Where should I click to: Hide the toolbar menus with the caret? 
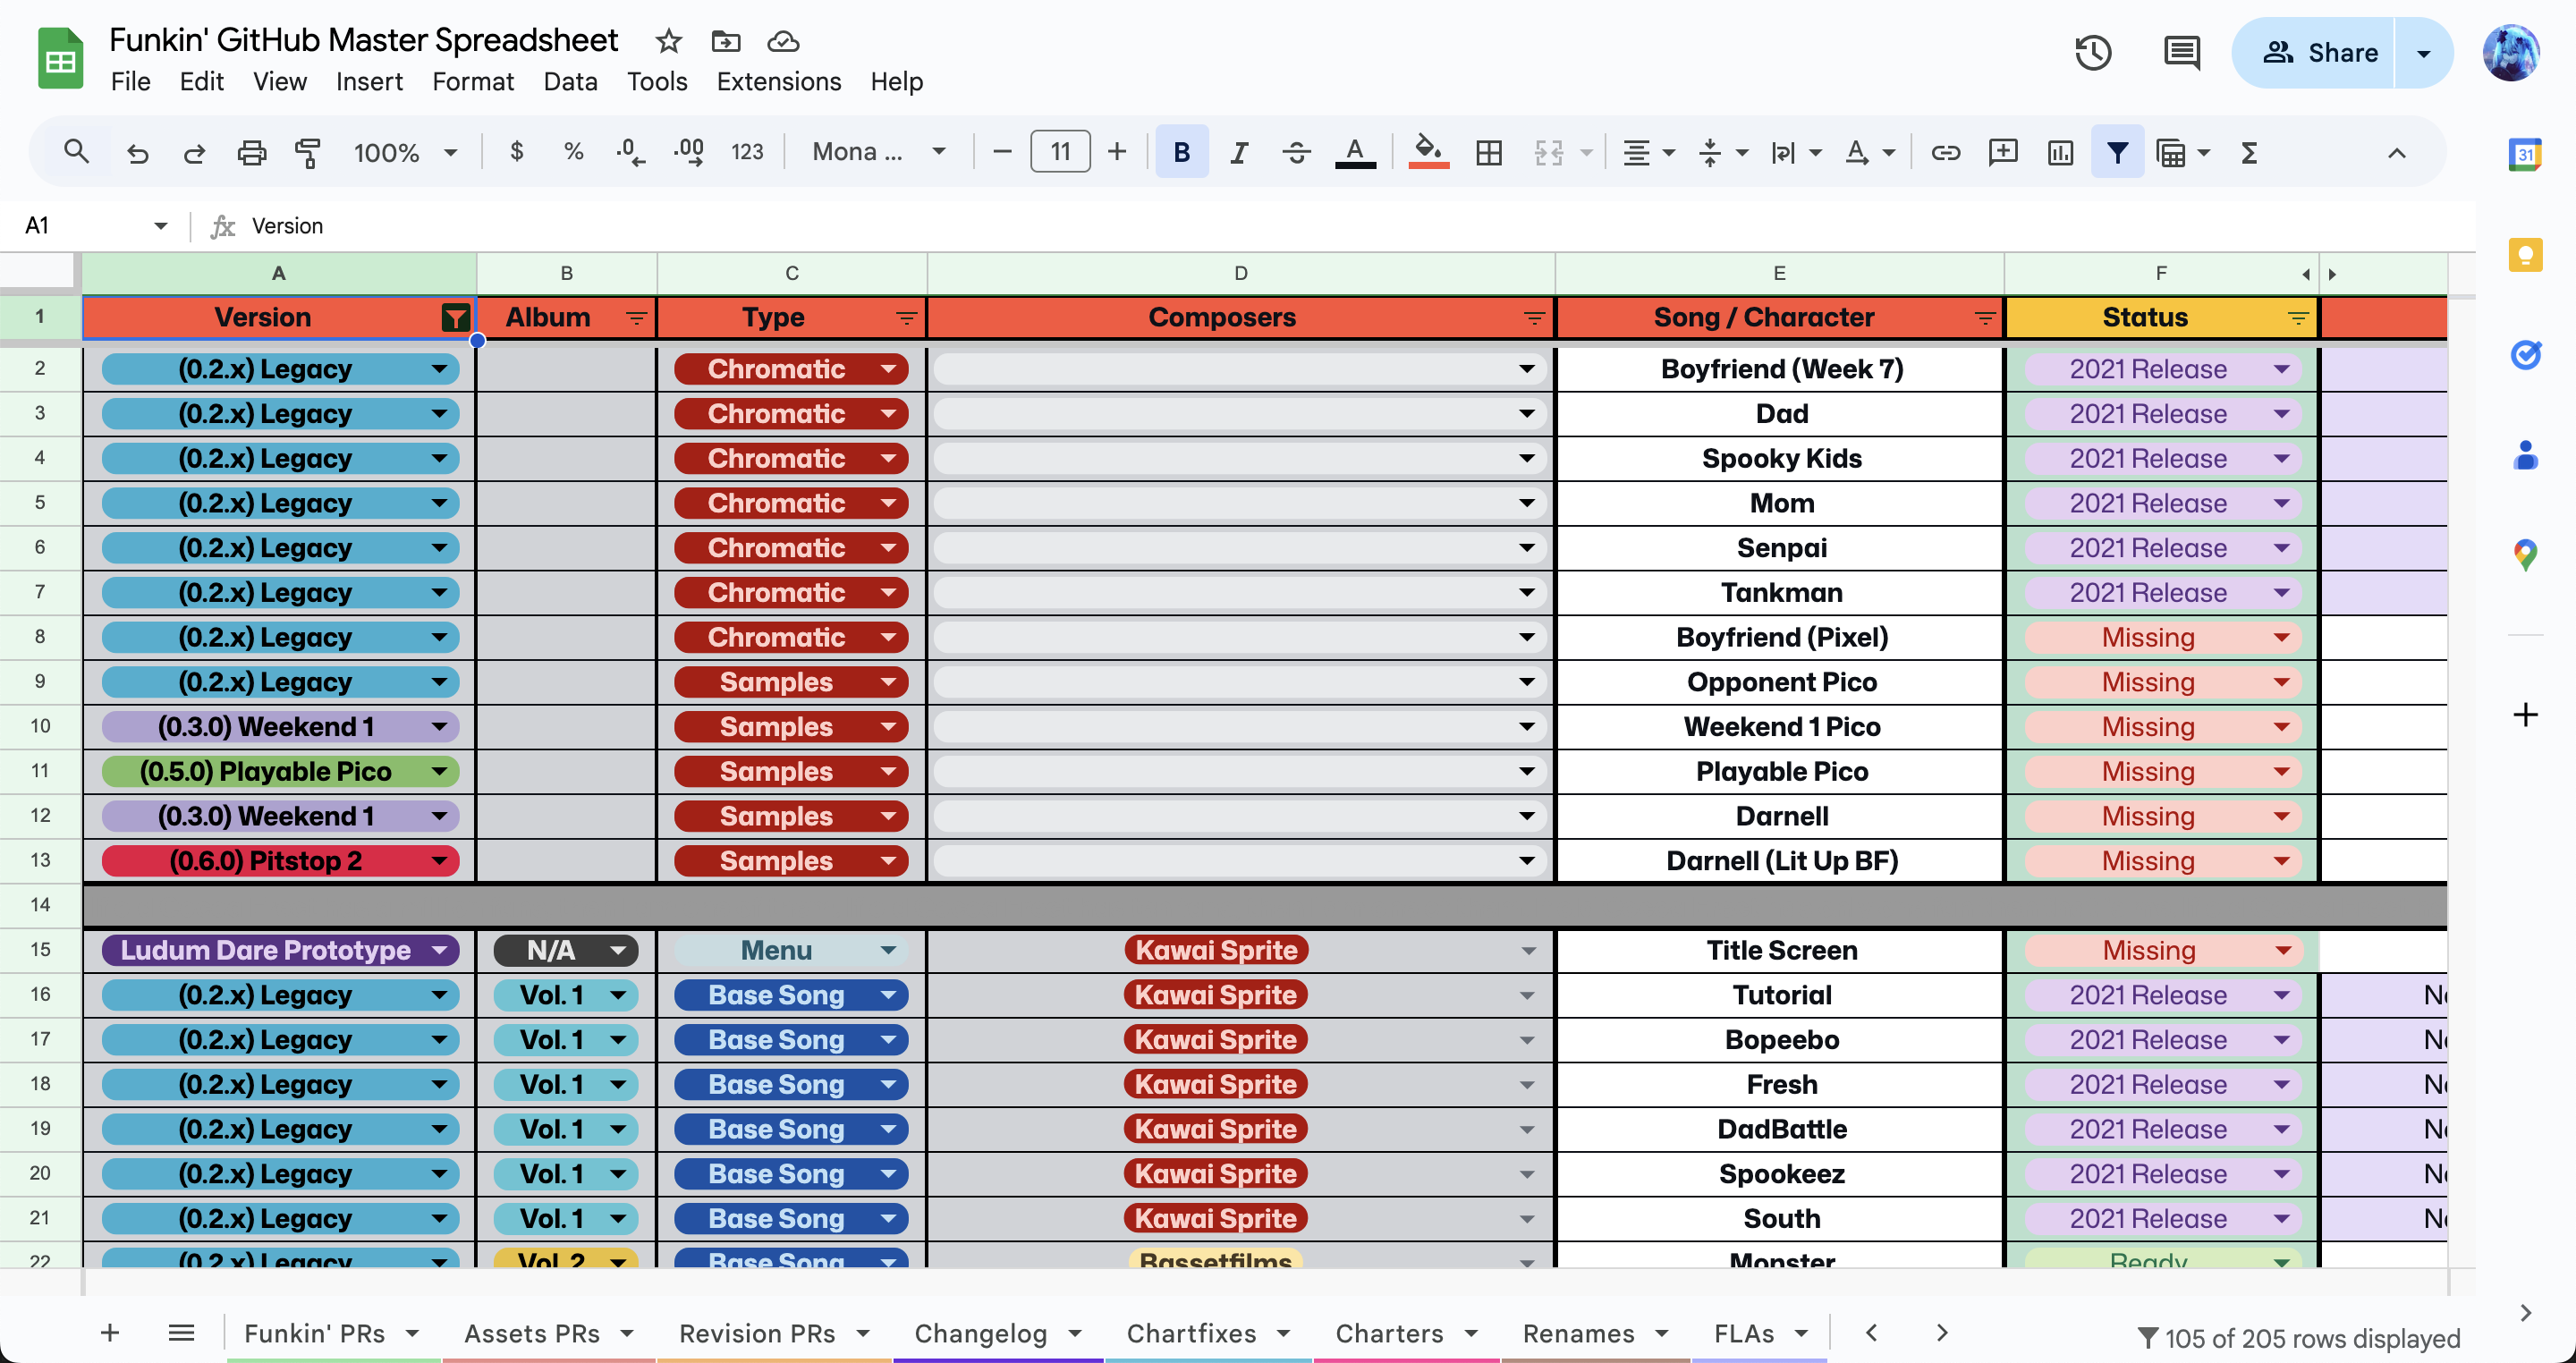[x=2396, y=152]
